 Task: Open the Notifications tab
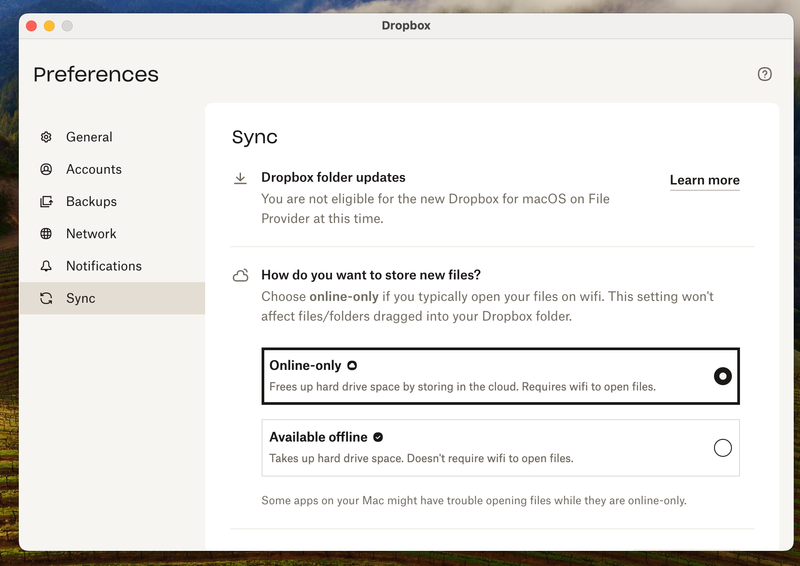104,266
